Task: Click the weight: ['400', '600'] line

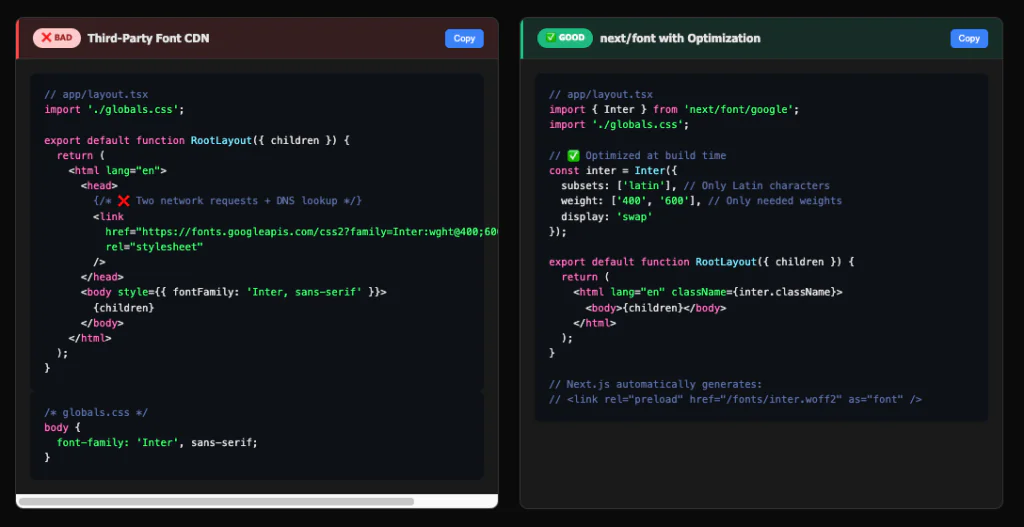Action: coord(701,201)
